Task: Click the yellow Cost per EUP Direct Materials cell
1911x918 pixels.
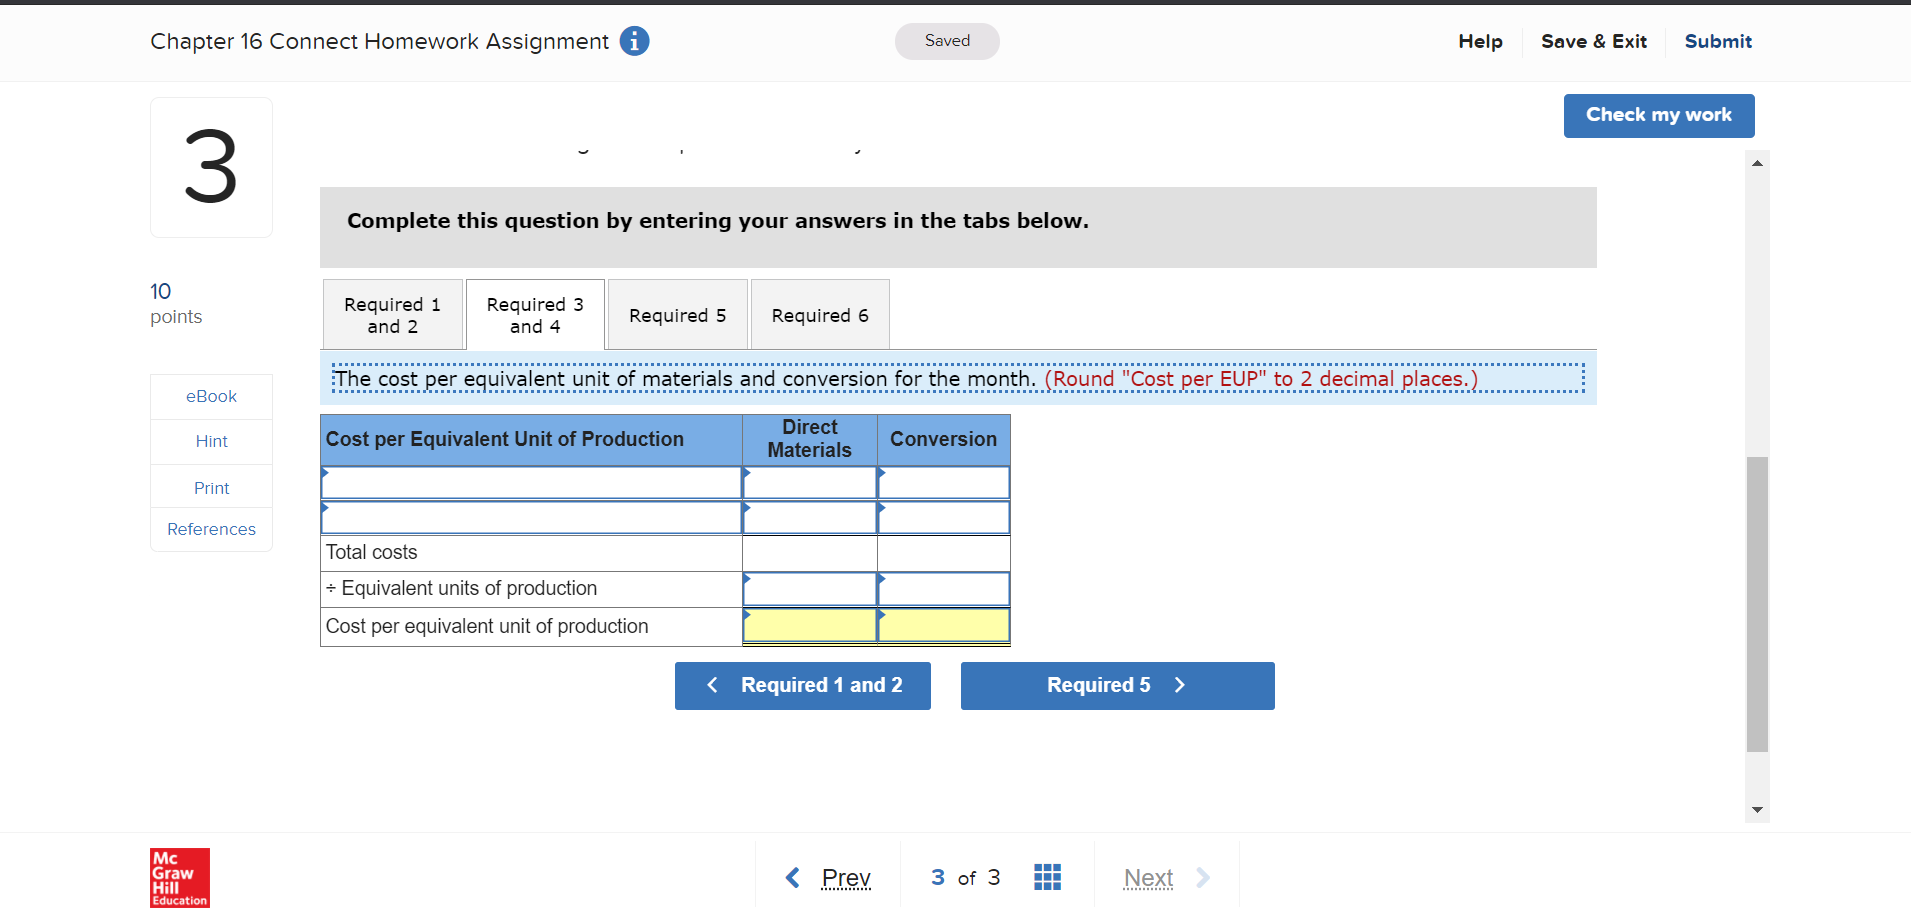Action: (x=808, y=626)
